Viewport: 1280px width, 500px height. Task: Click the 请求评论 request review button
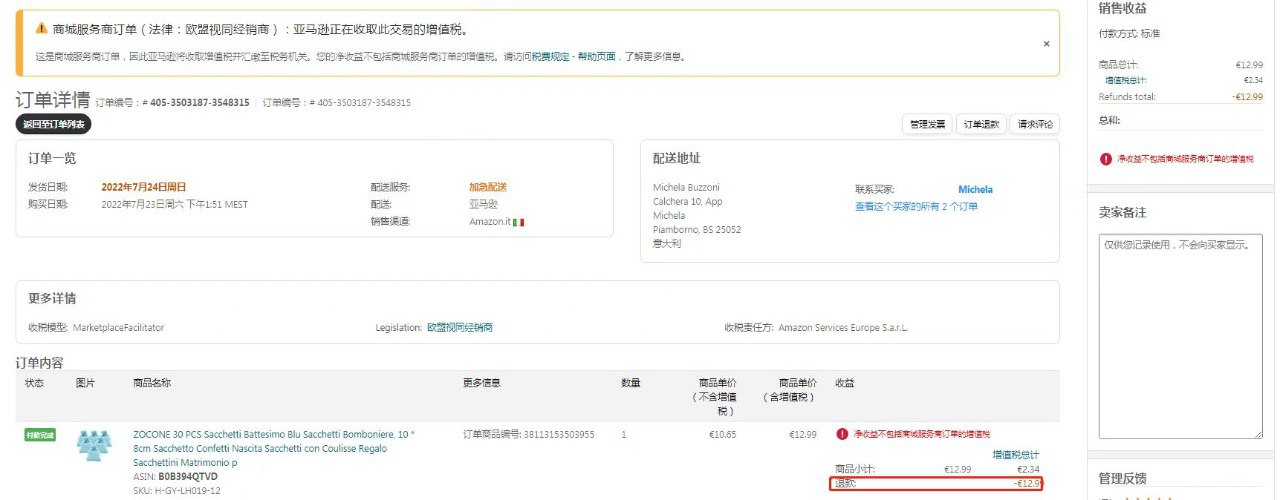(1035, 125)
